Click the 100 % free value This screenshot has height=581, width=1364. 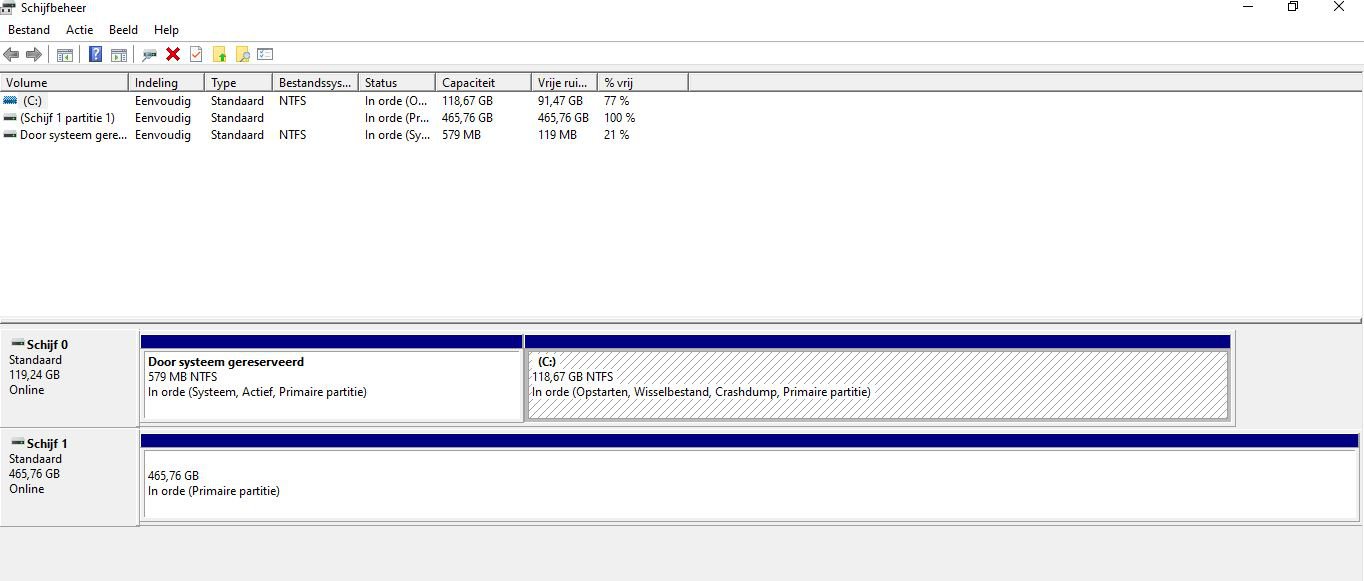[620, 118]
